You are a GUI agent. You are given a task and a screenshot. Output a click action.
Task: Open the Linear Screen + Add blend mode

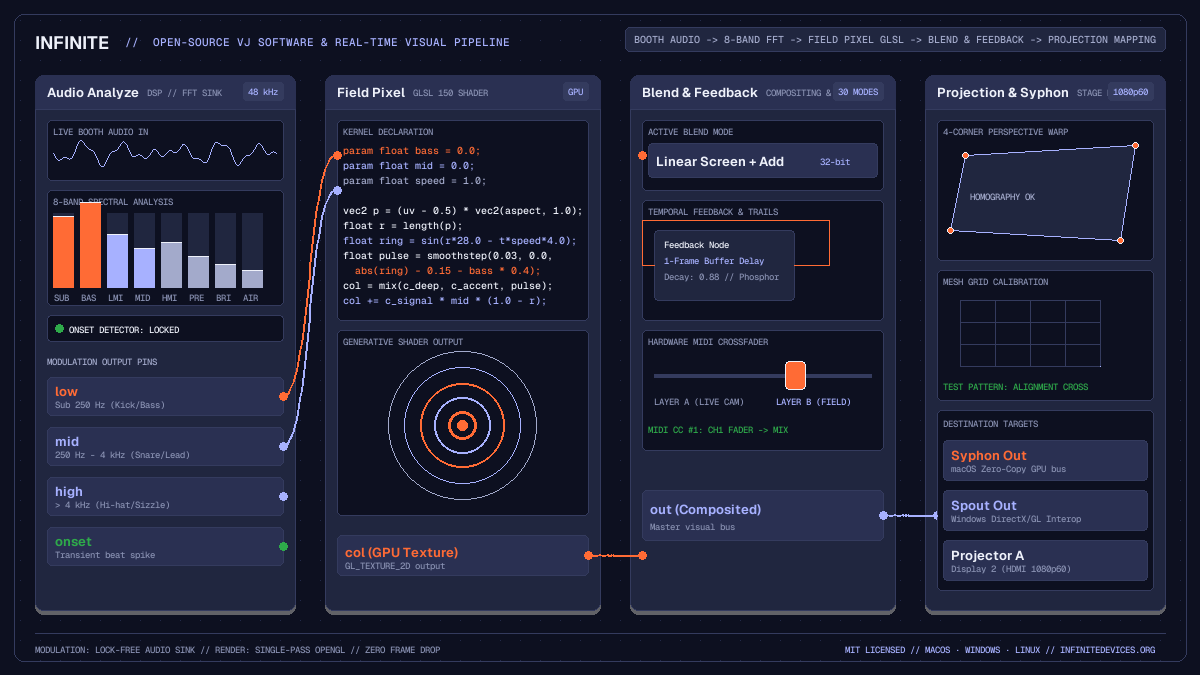click(763, 161)
